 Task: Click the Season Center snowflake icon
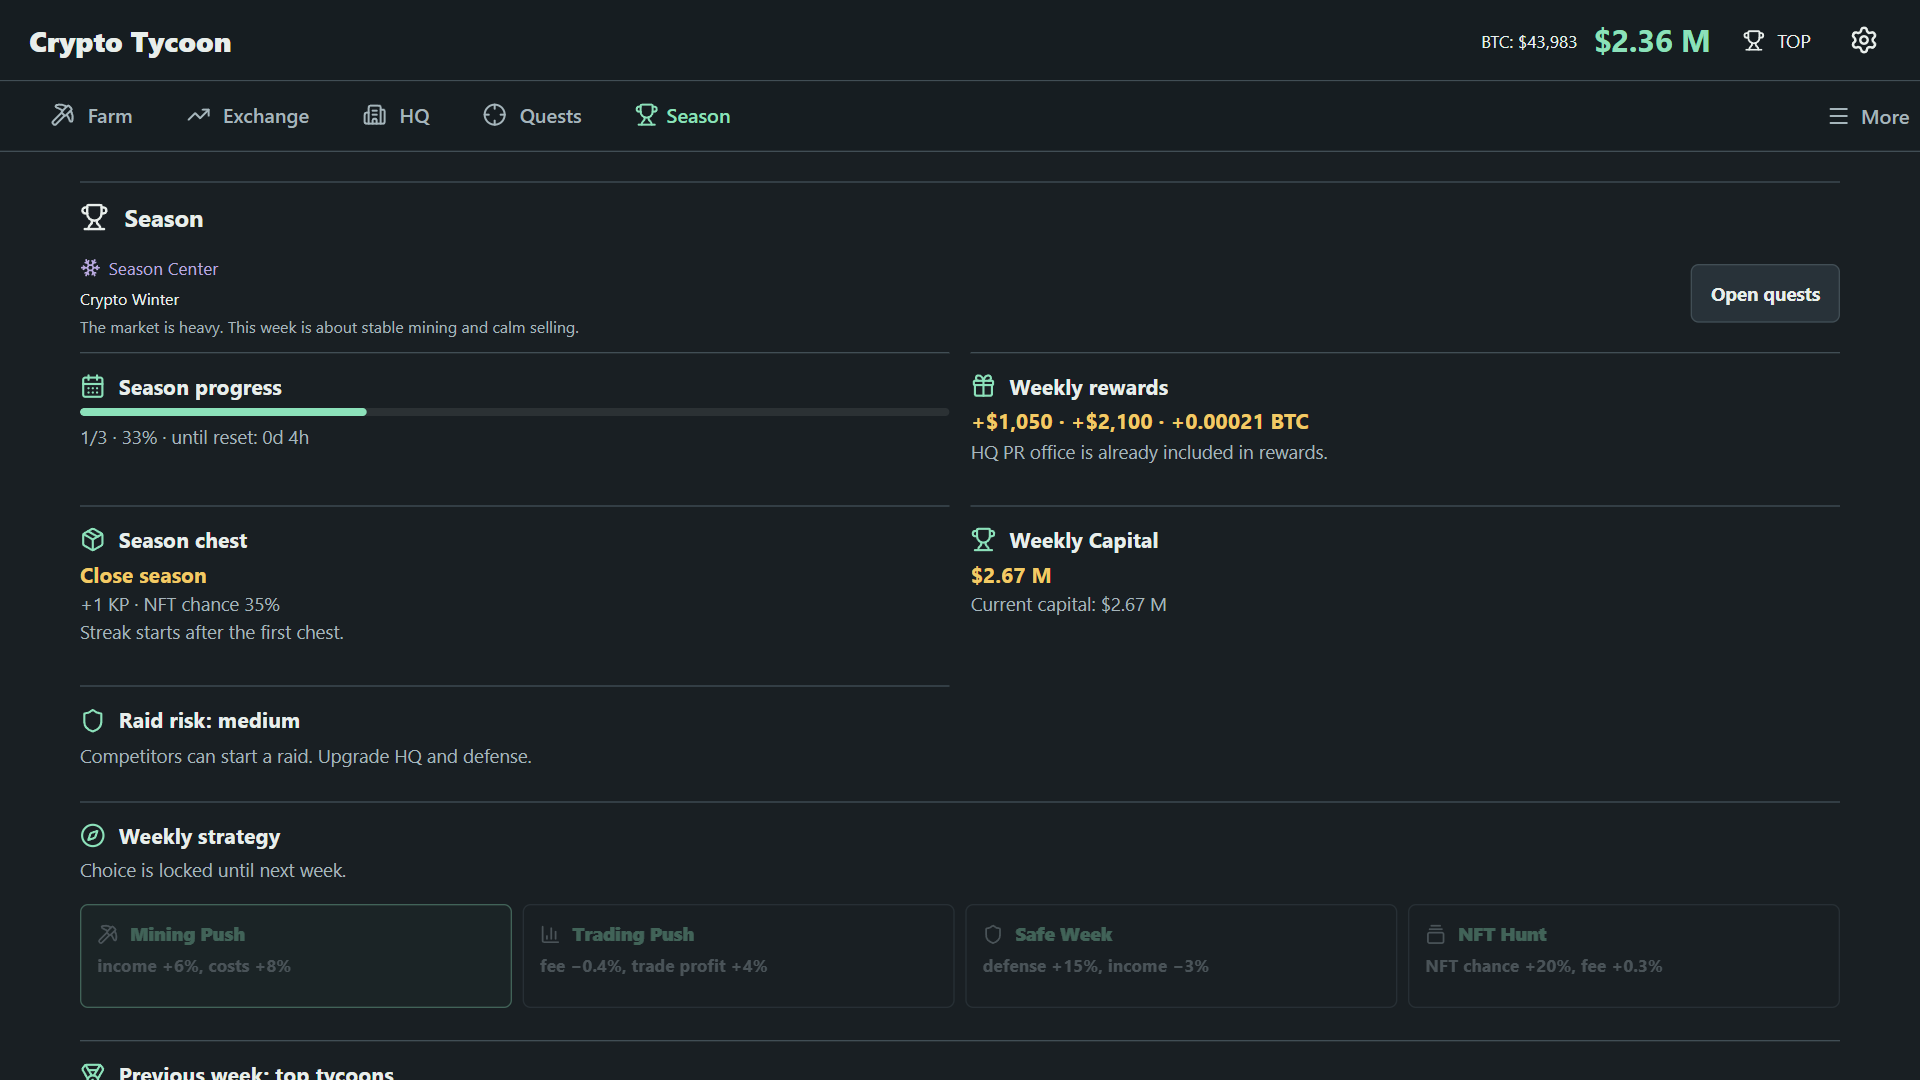pos(90,268)
